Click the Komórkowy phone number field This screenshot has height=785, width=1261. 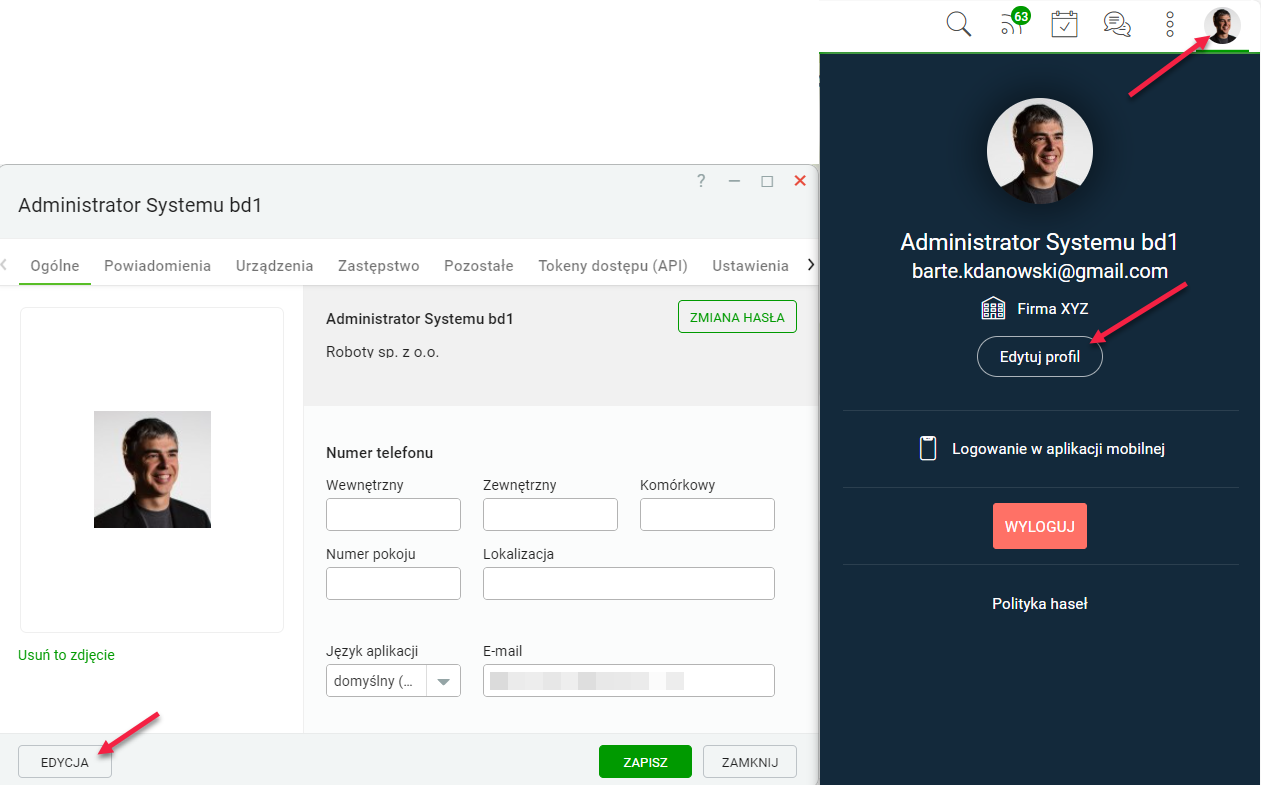point(707,514)
